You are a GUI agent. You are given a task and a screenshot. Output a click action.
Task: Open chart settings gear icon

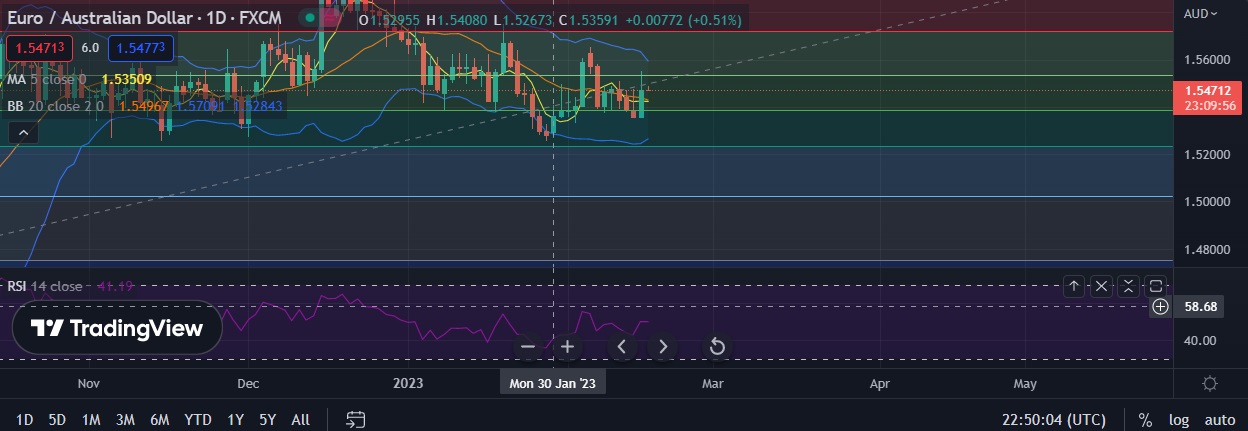click(1210, 384)
